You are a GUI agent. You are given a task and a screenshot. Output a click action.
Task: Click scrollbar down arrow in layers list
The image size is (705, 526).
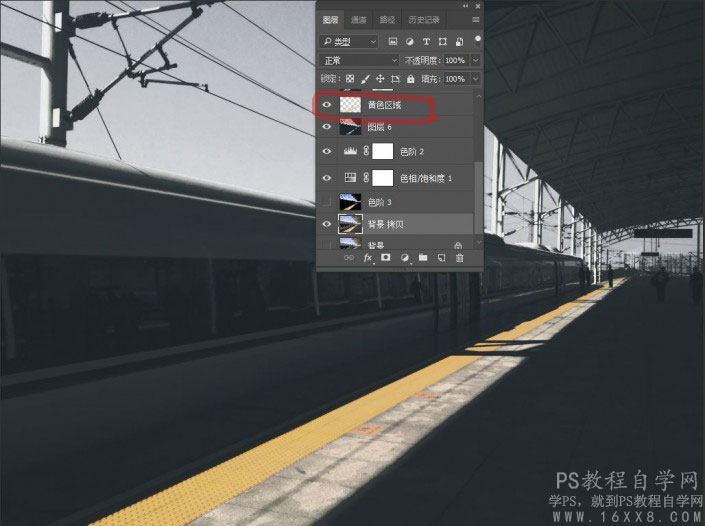478,243
